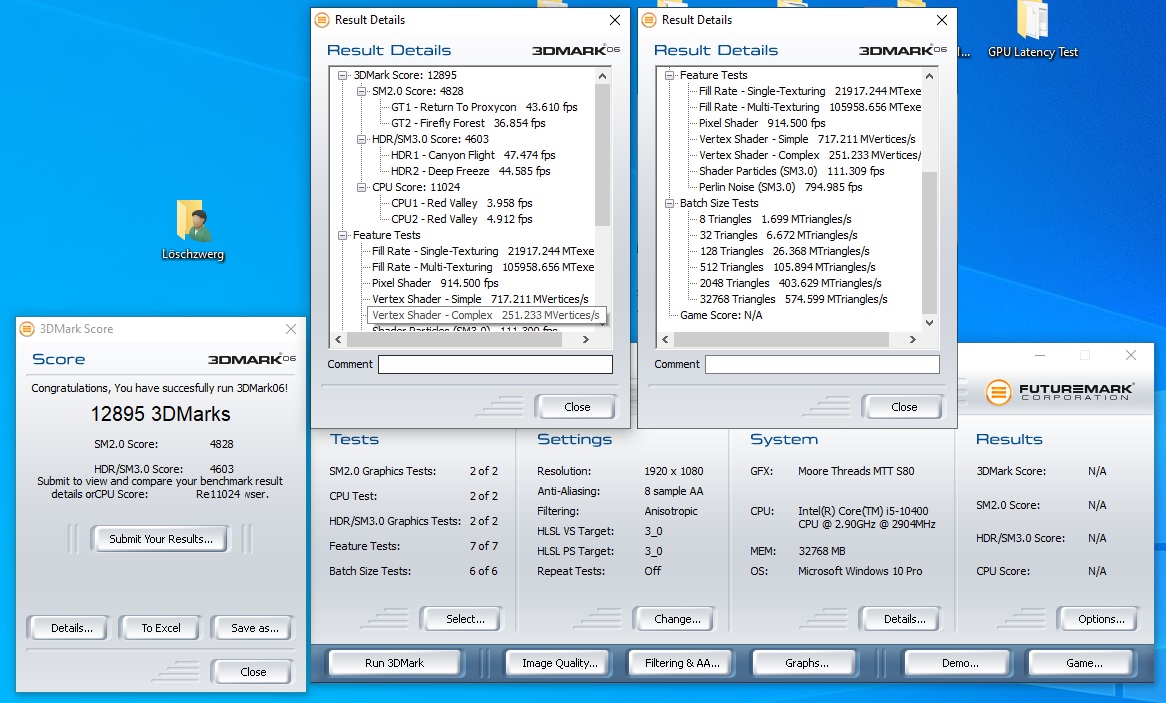This screenshot has width=1166, height=703.
Task: Select GT2 - Firefly Forest row
Action: click(x=468, y=123)
